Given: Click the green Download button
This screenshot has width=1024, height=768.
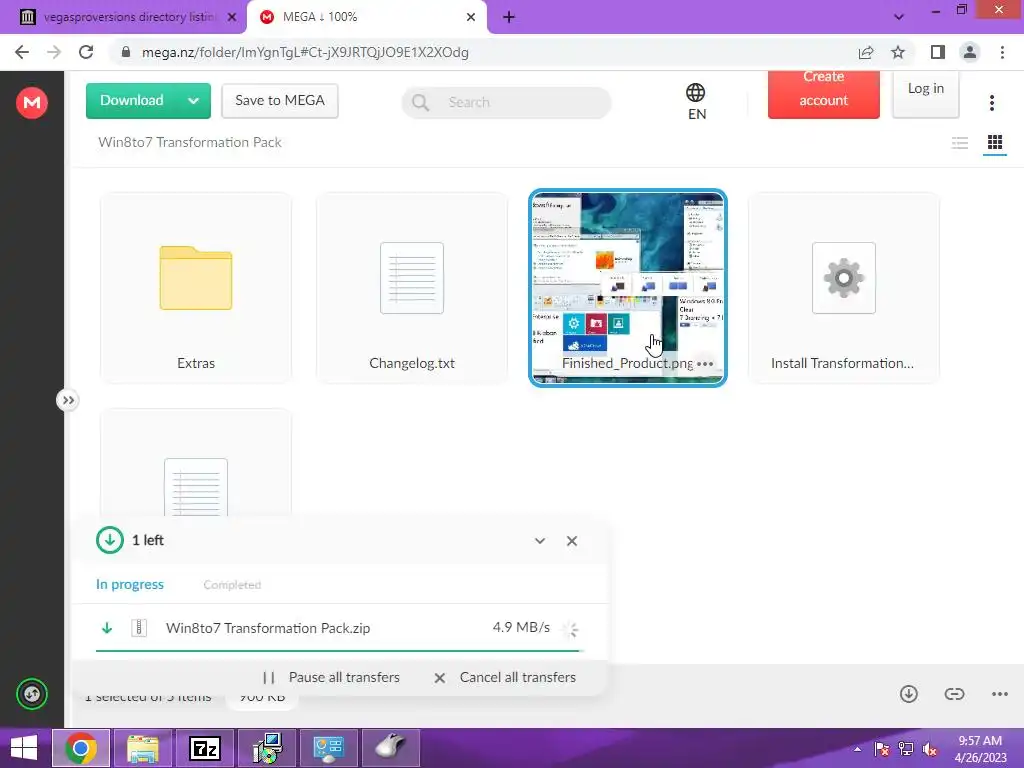Looking at the screenshot, I should tap(131, 101).
